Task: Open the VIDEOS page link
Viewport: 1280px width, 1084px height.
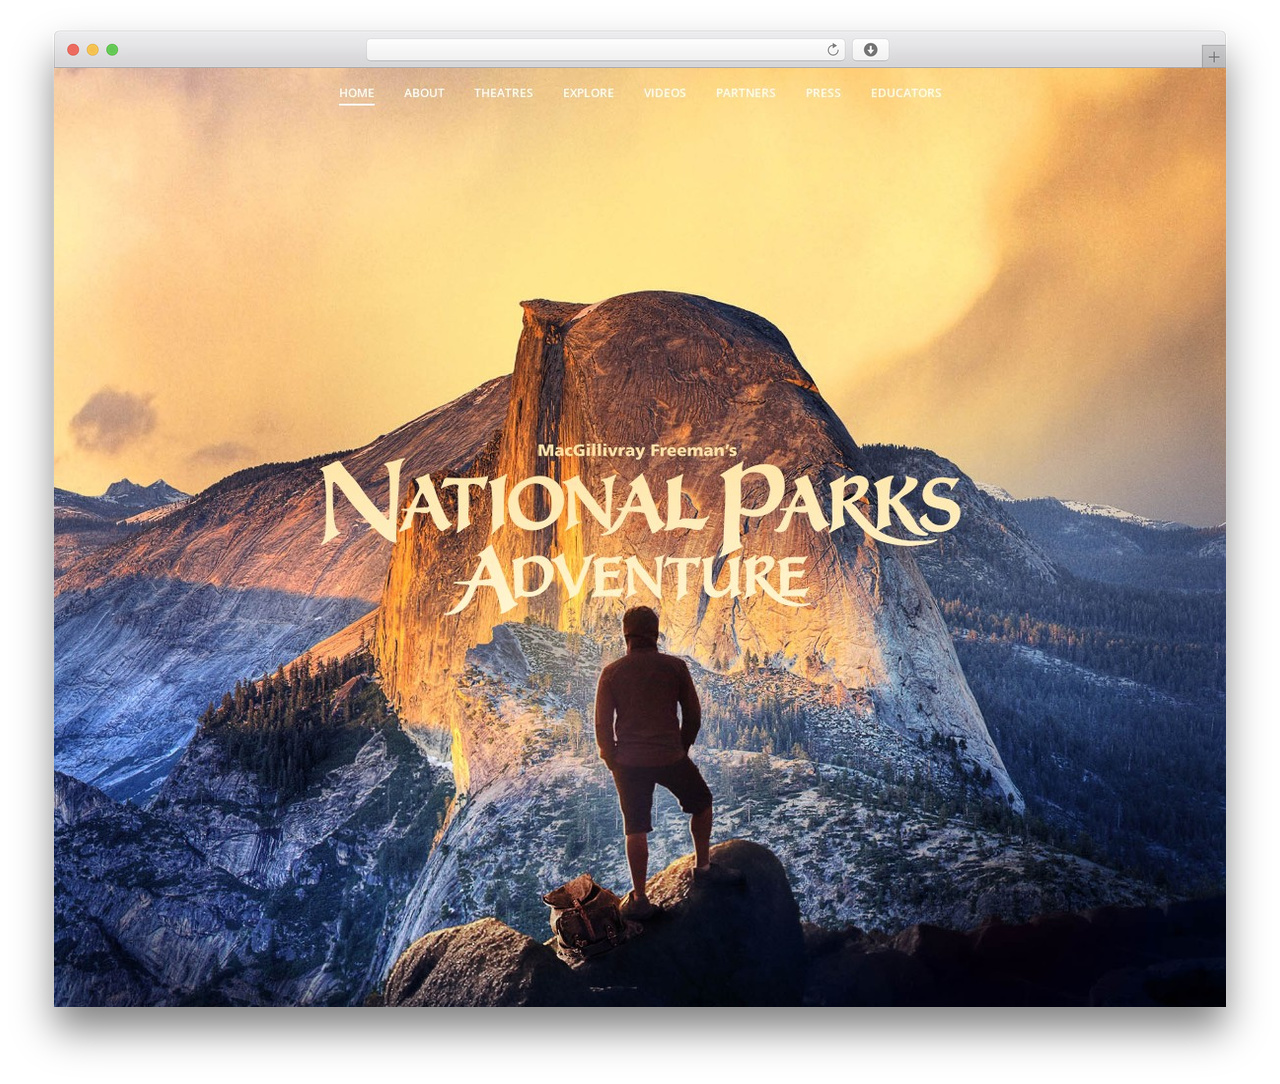Action: 665,93
